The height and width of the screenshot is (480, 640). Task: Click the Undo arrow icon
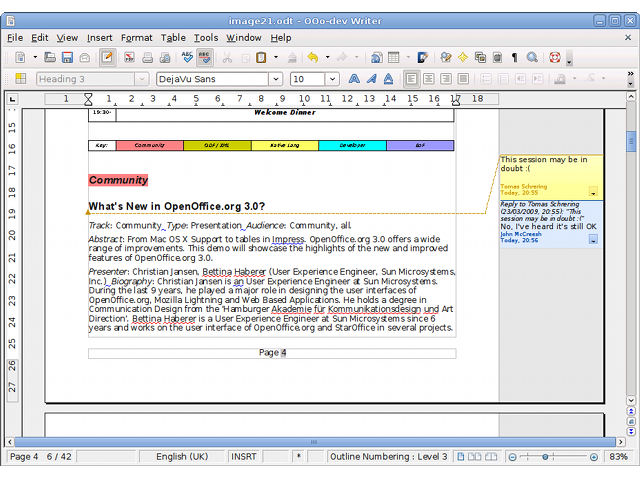pyautogui.click(x=313, y=58)
